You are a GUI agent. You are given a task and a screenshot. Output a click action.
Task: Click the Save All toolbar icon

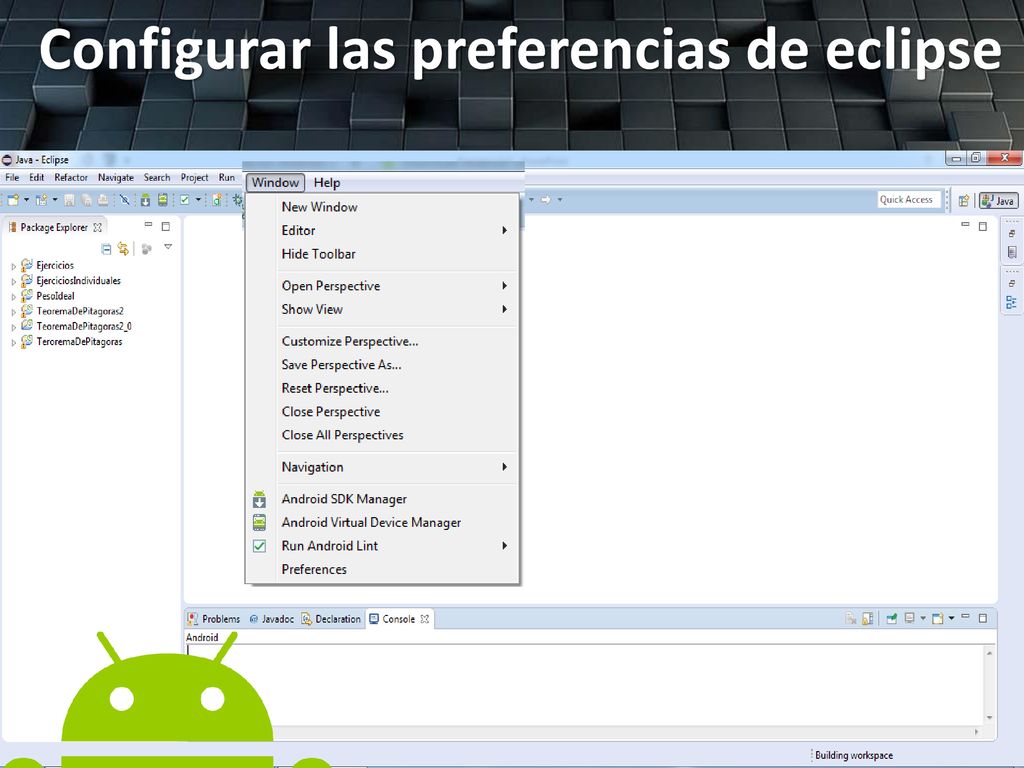86,200
